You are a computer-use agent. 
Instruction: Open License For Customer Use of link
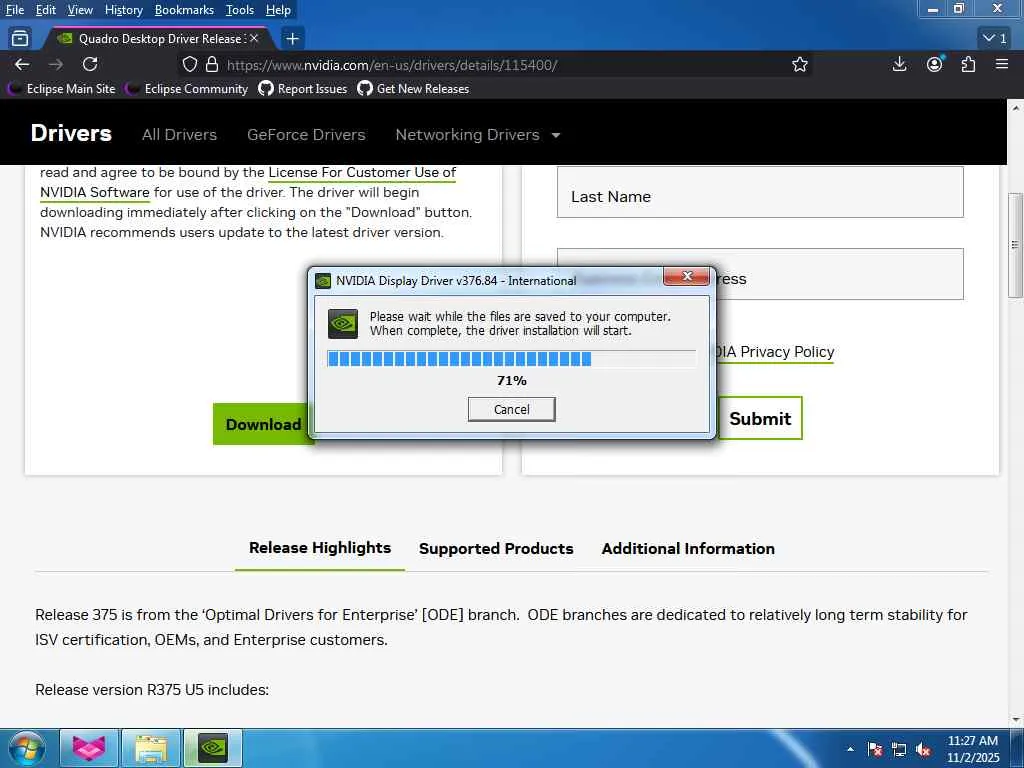pos(362,172)
